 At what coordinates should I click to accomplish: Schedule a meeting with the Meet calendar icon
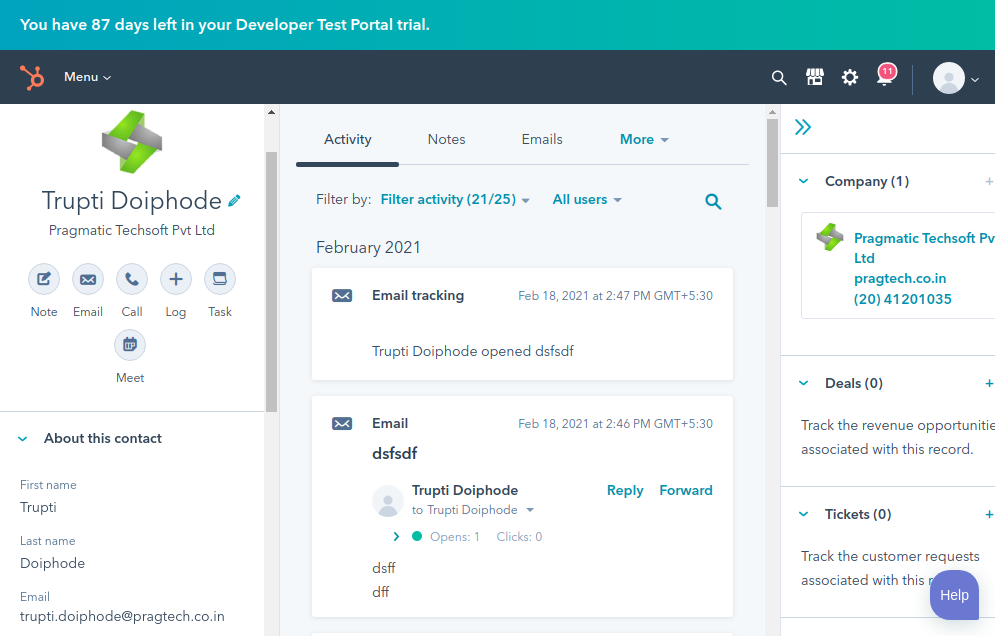[x=130, y=345]
